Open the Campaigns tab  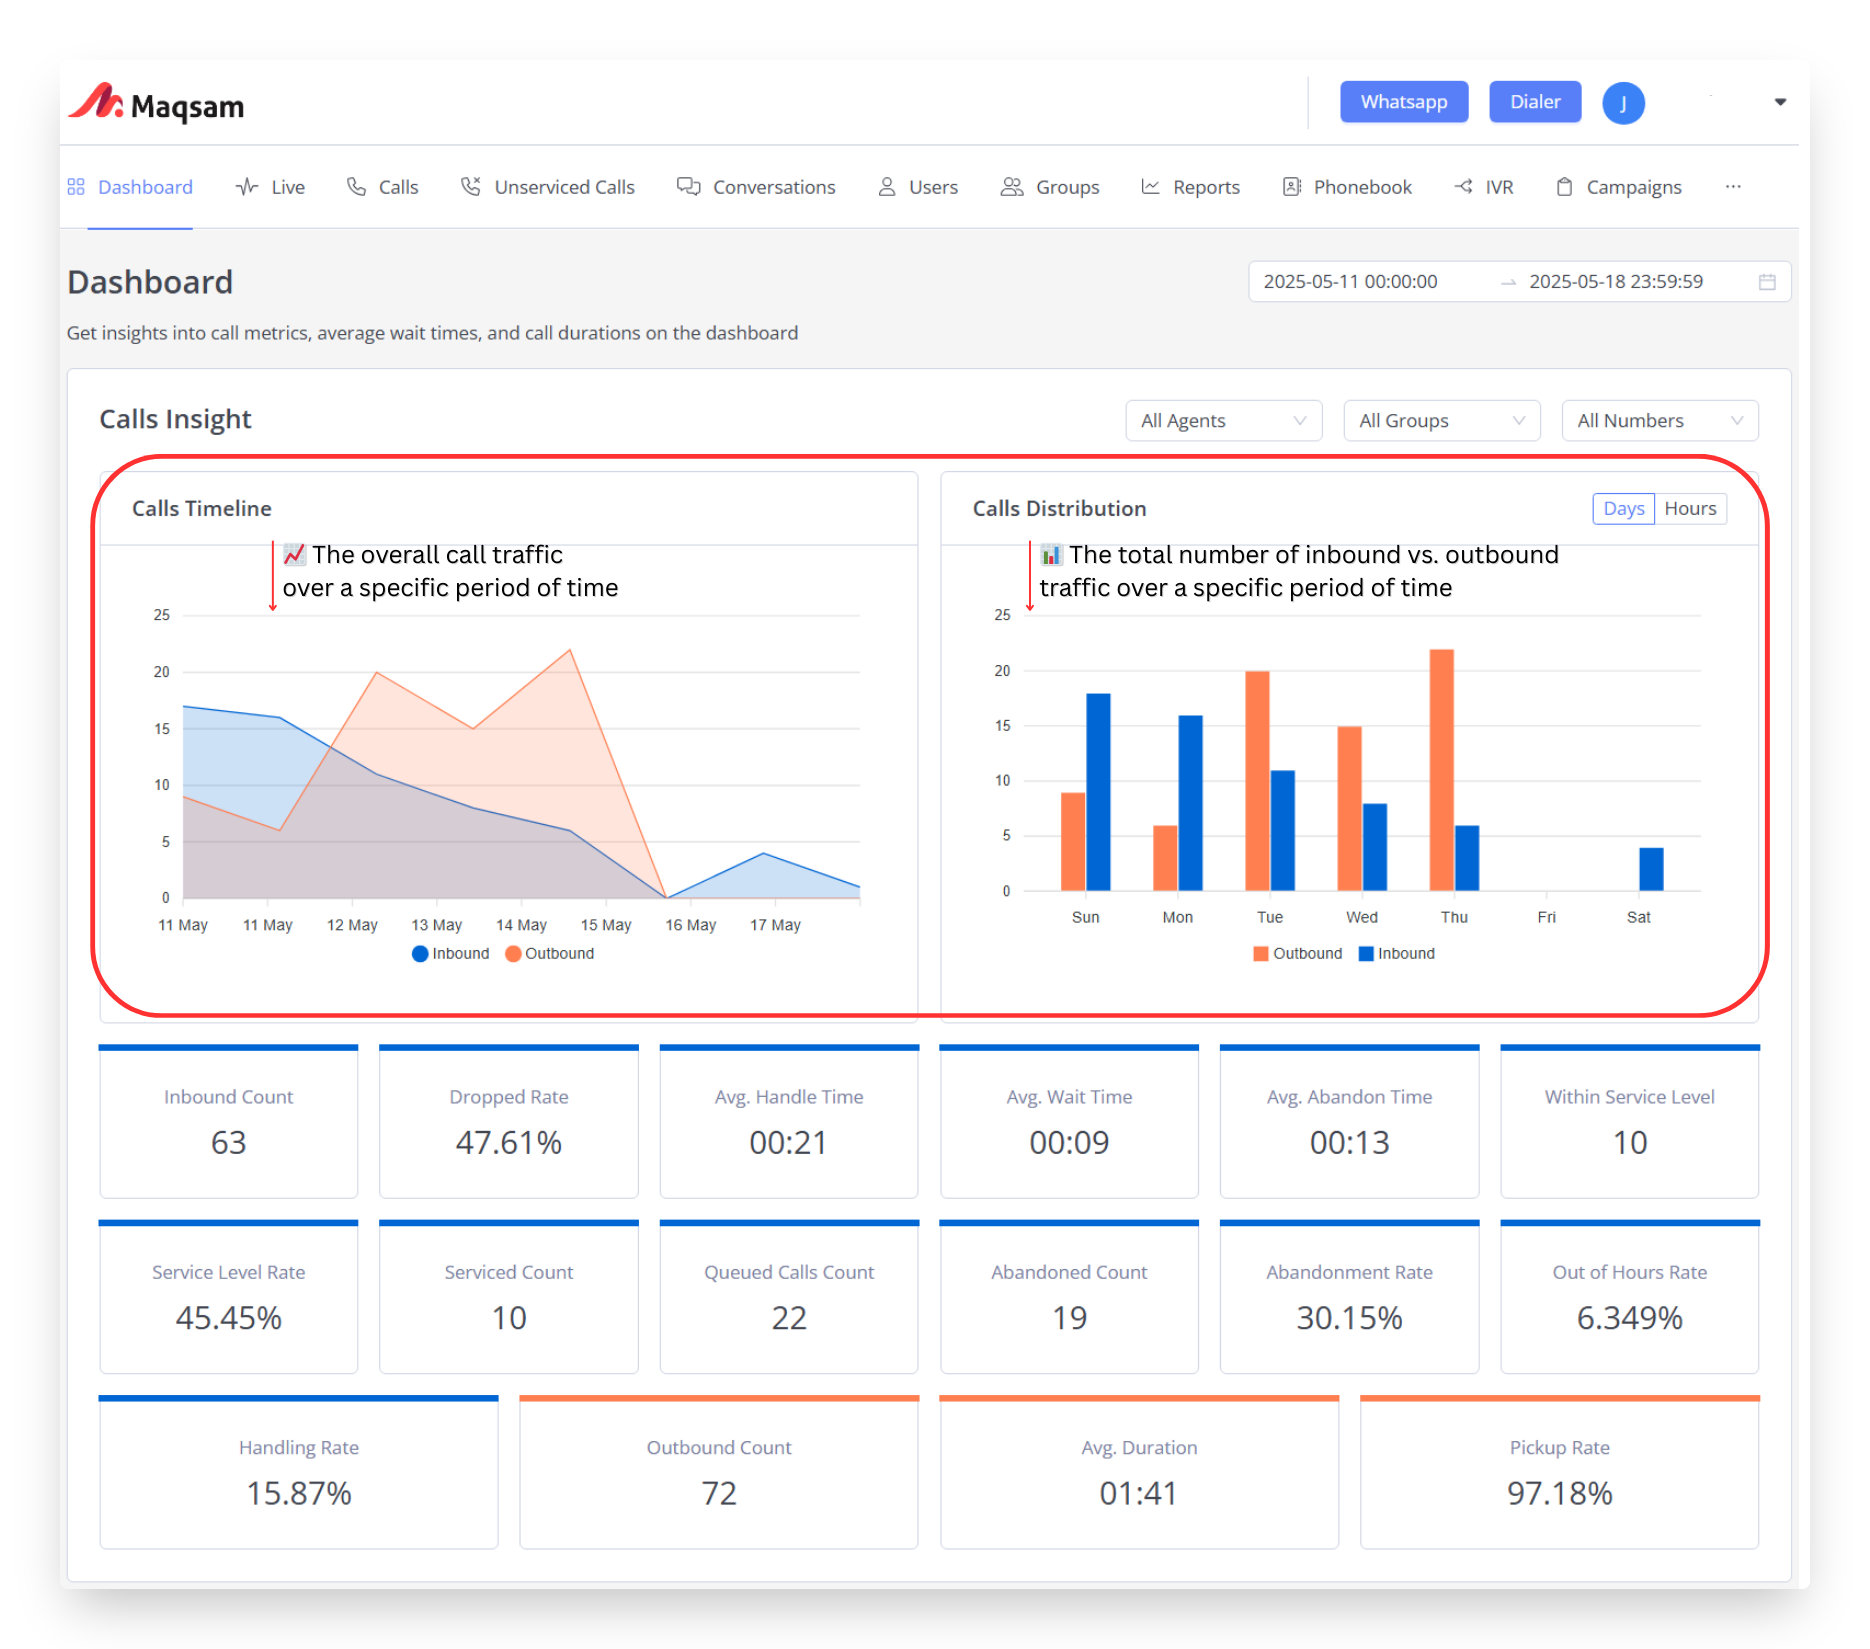[1619, 187]
